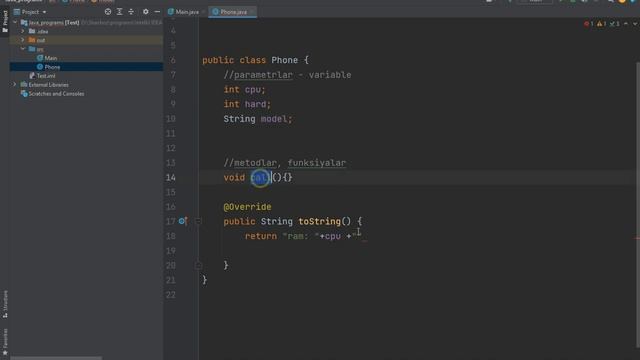
Task: Click the 'void' keyword on line 14
Action: tap(234, 178)
